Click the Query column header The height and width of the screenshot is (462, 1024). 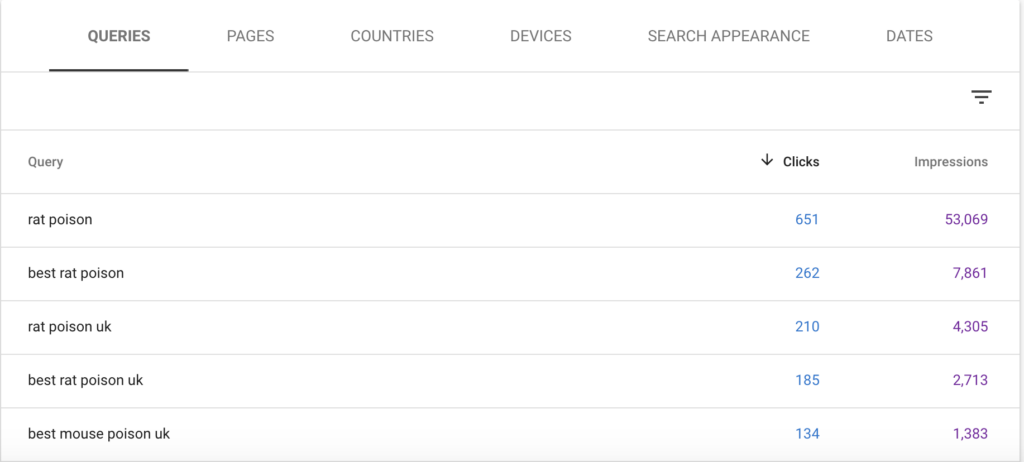click(x=45, y=162)
